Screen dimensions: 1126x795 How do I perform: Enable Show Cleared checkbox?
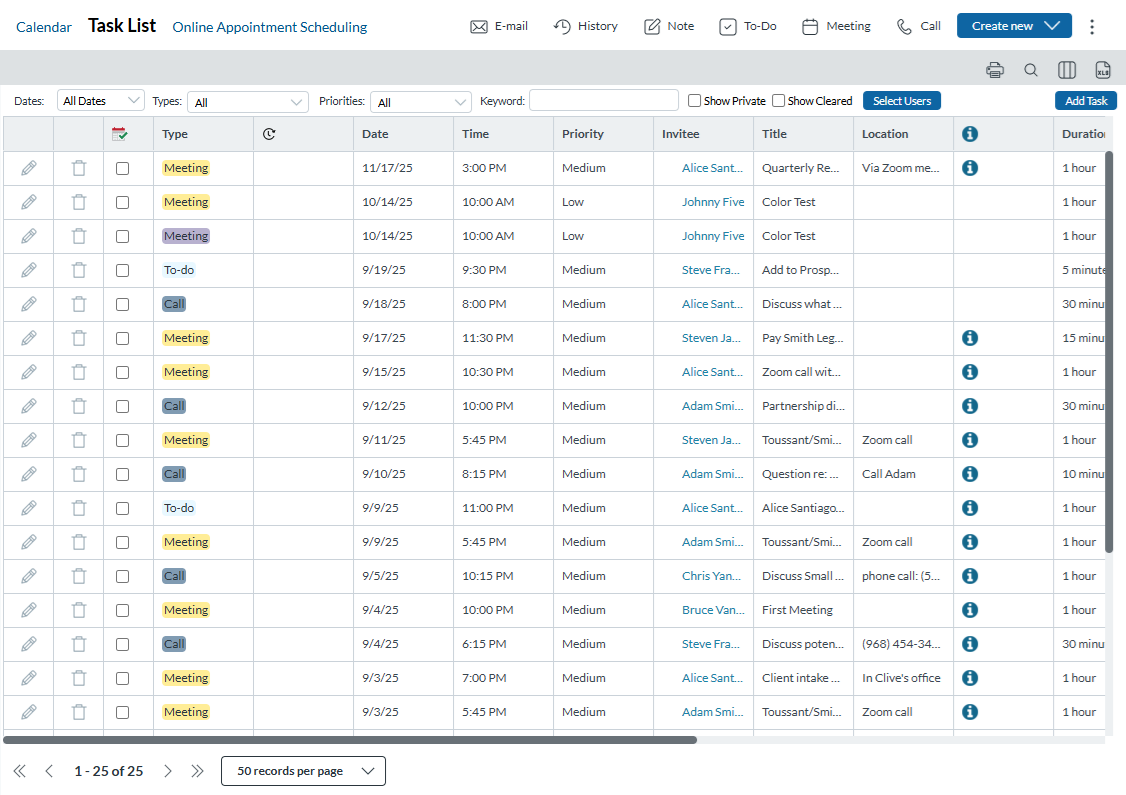[778, 101]
